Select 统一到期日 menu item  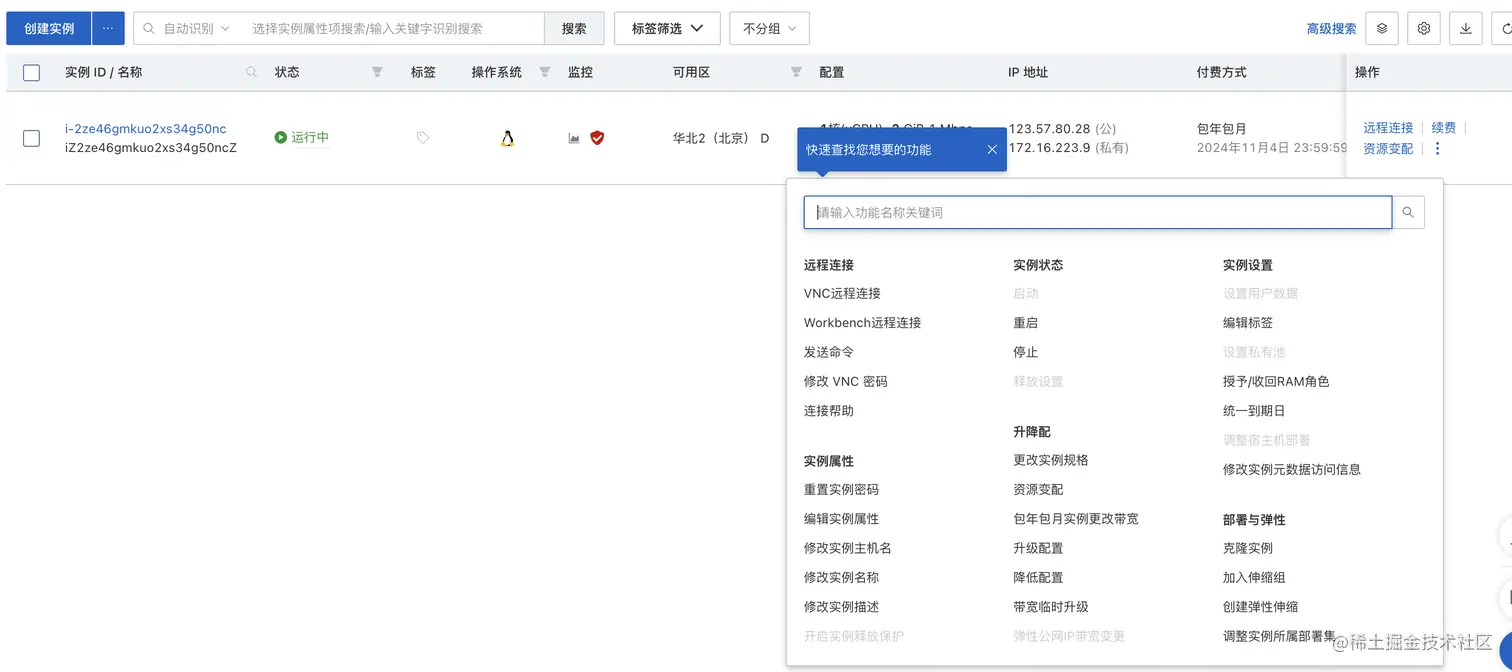1254,411
